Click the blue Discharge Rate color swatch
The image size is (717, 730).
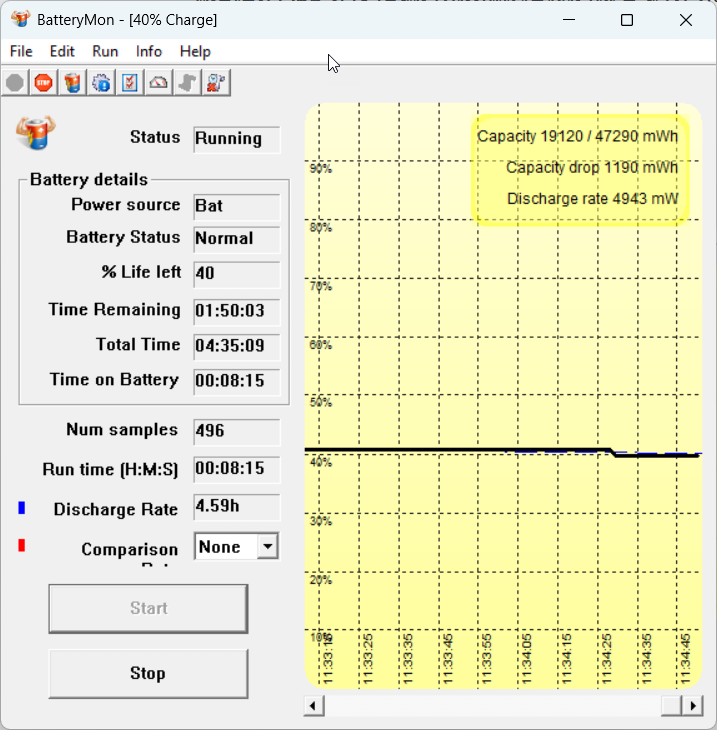pos(21,508)
